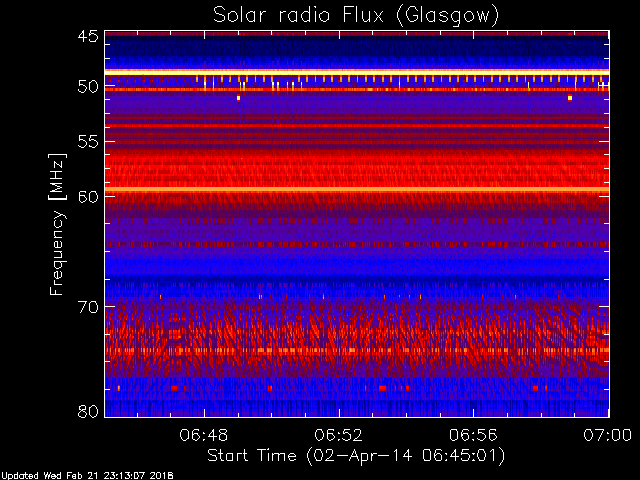640x480 pixels.
Task: Click the "Updated Wed Feb 21 23:13:07 2018" timestamp
Action: [x=87, y=476]
